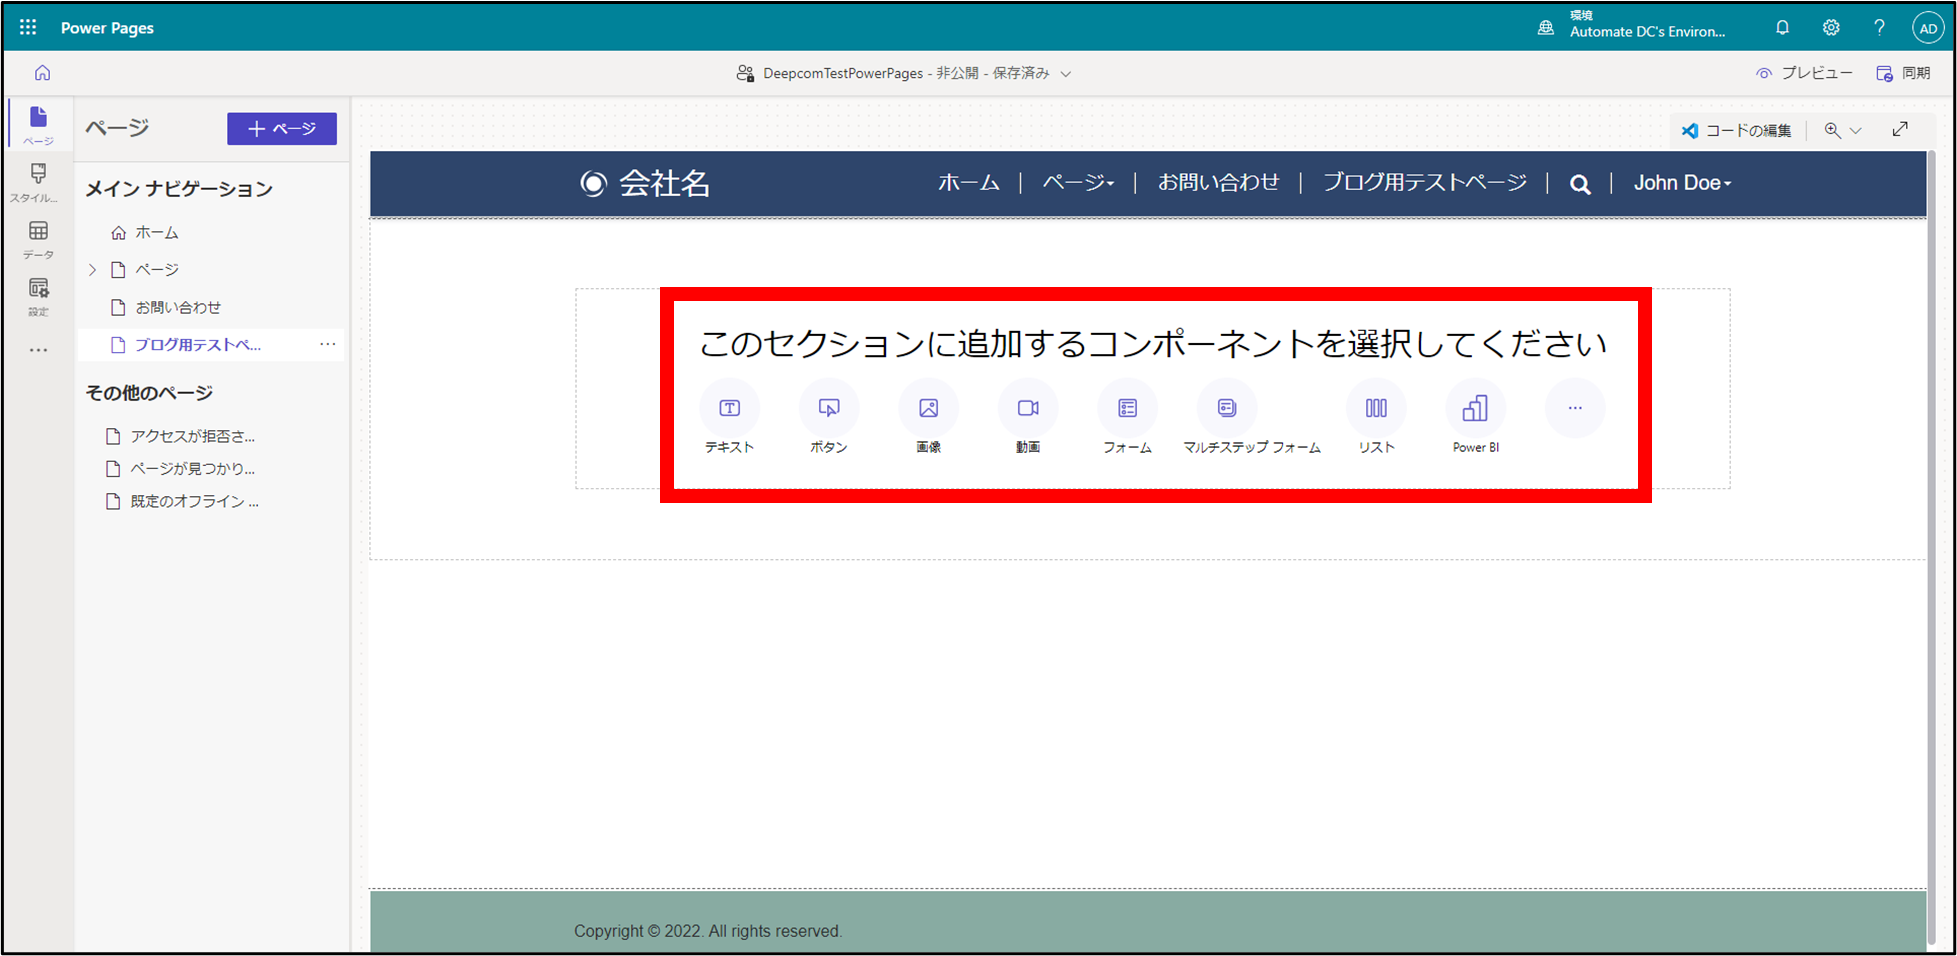The image size is (1957, 956).
Task: Show more components via ellipsis icon
Action: point(1574,408)
